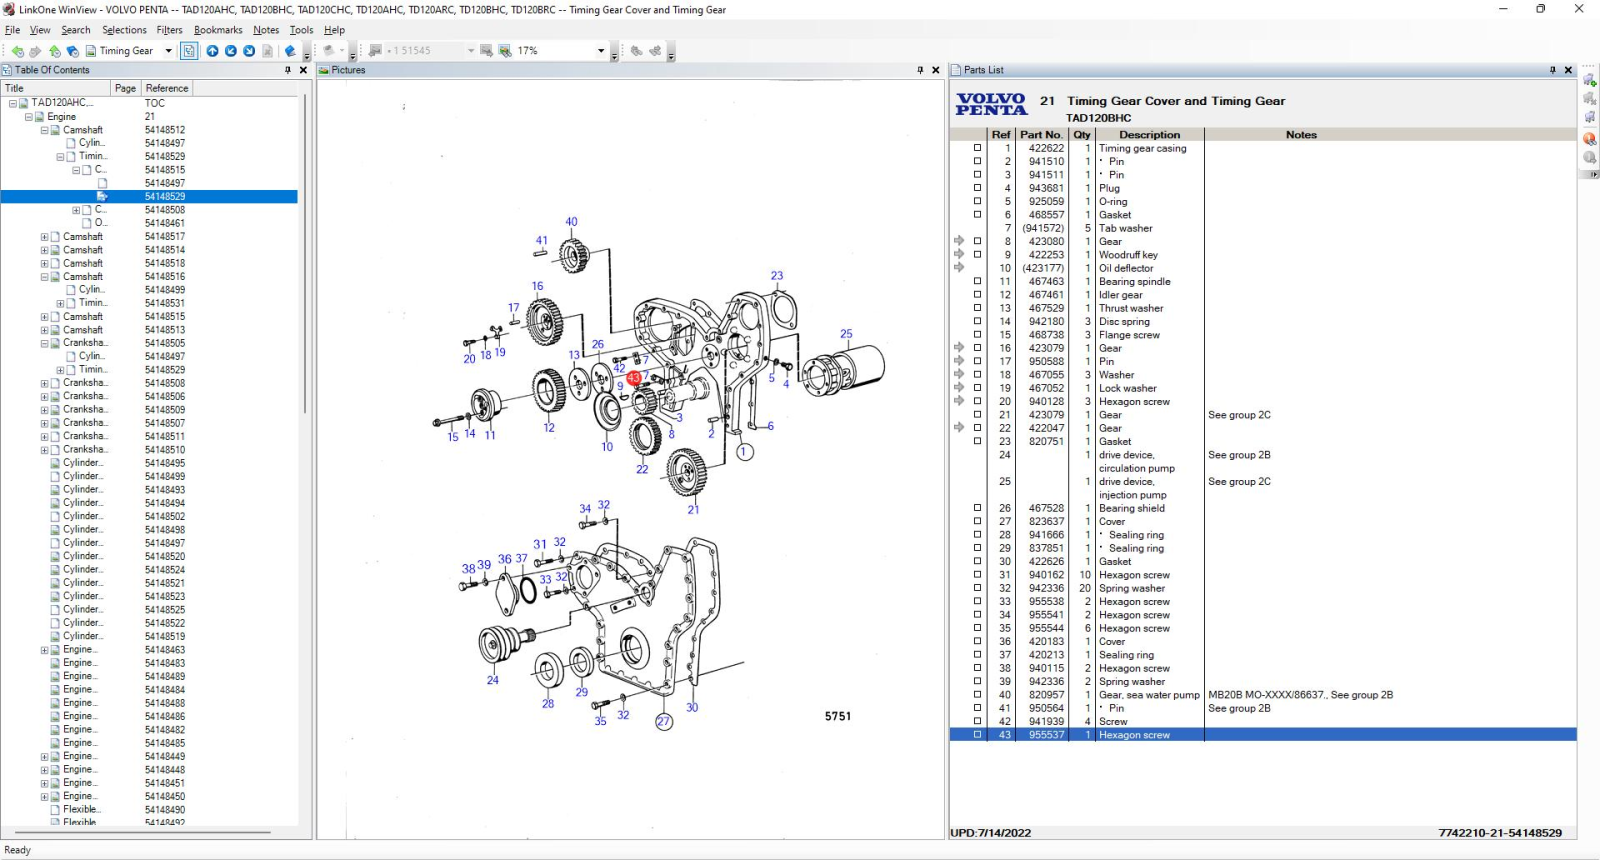This screenshot has width=1600, height=860.
Task: Tick the checkbox for Timing gear casing
Action: 977,148
